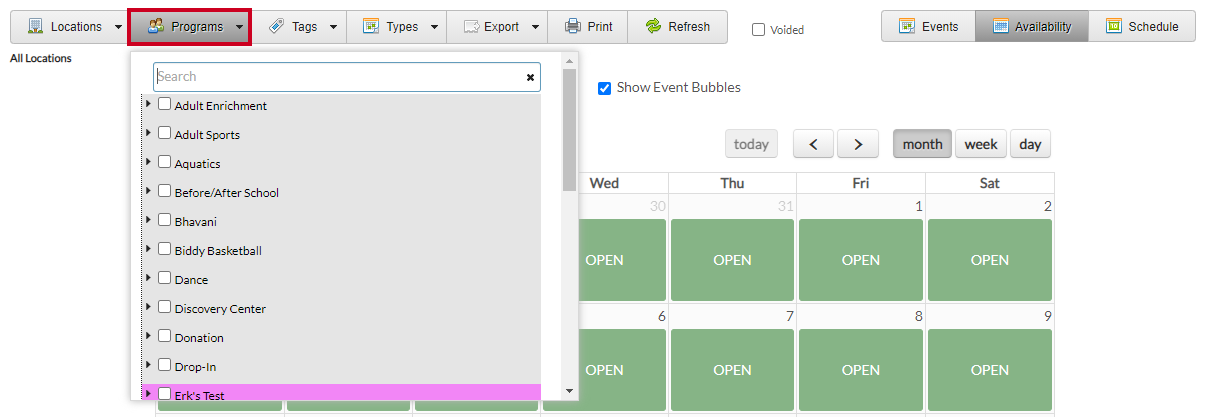The image size is (1207, 417).
Task: Expand the Dance program node
Action: (x=149, y=278)
